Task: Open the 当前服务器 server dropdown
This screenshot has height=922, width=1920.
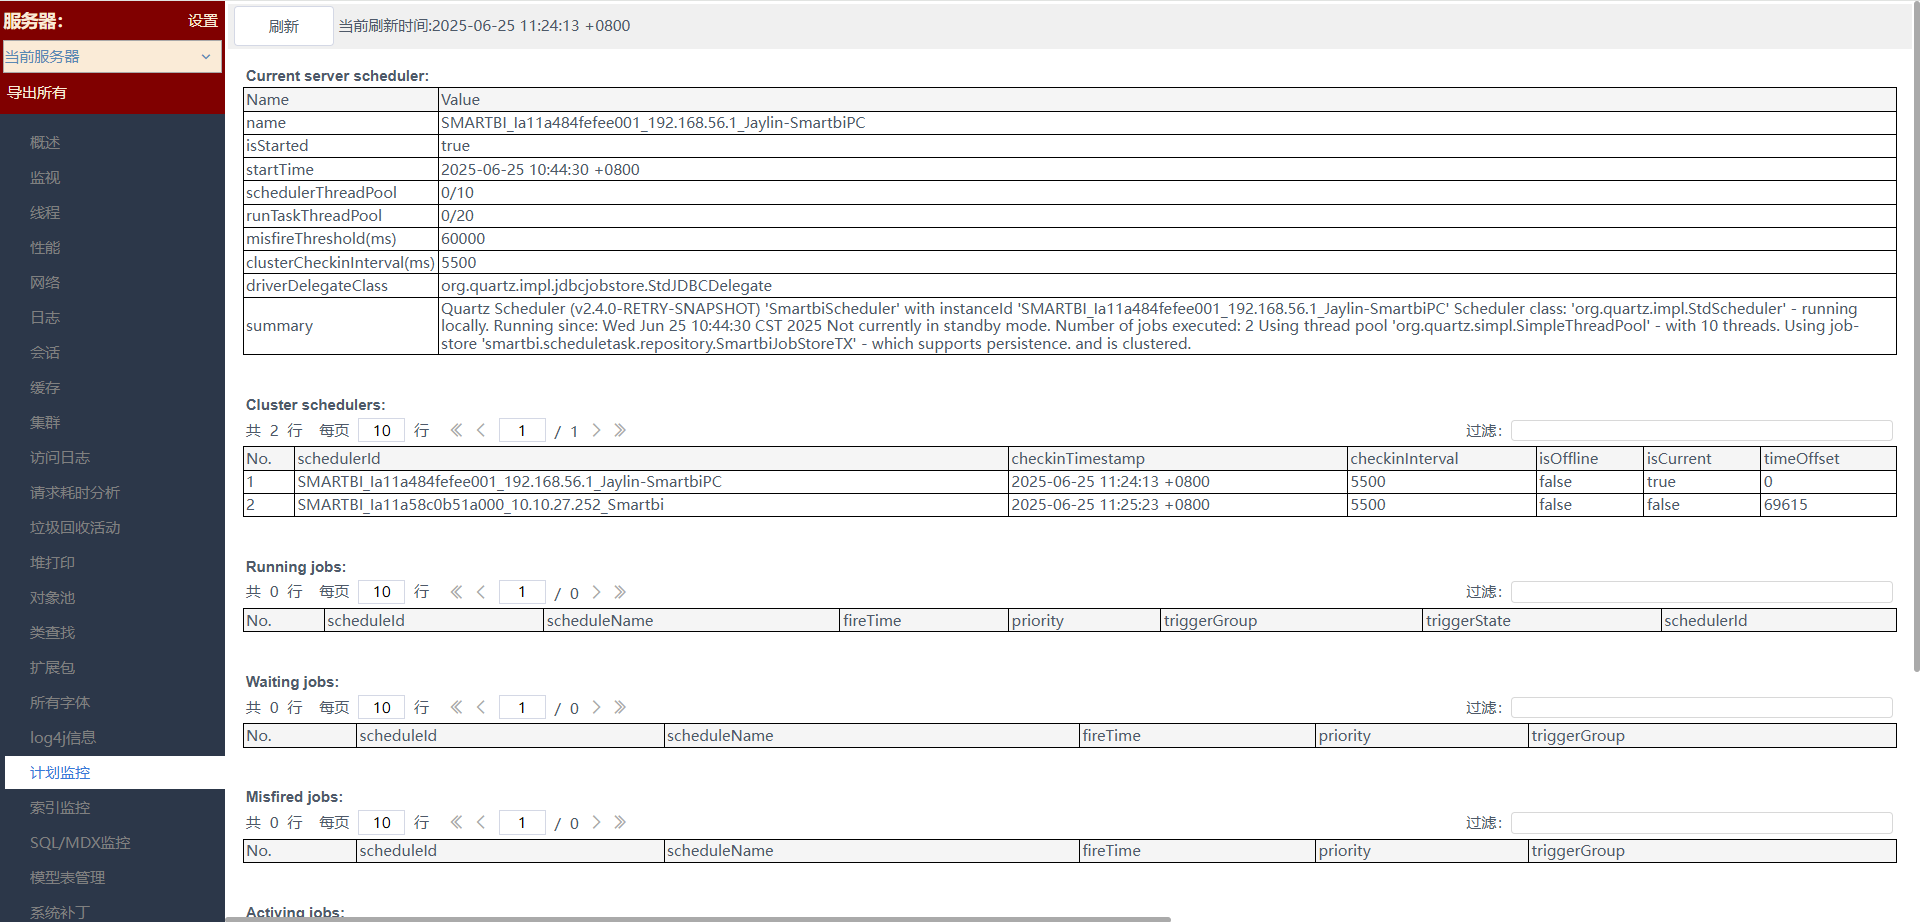Action: tap(112, 56)
